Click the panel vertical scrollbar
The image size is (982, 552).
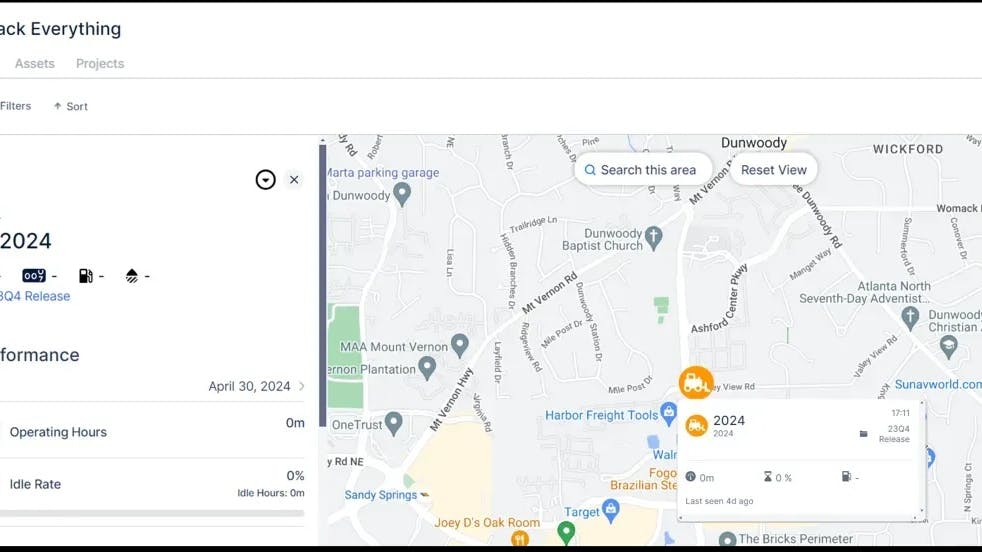click(323, 285)
